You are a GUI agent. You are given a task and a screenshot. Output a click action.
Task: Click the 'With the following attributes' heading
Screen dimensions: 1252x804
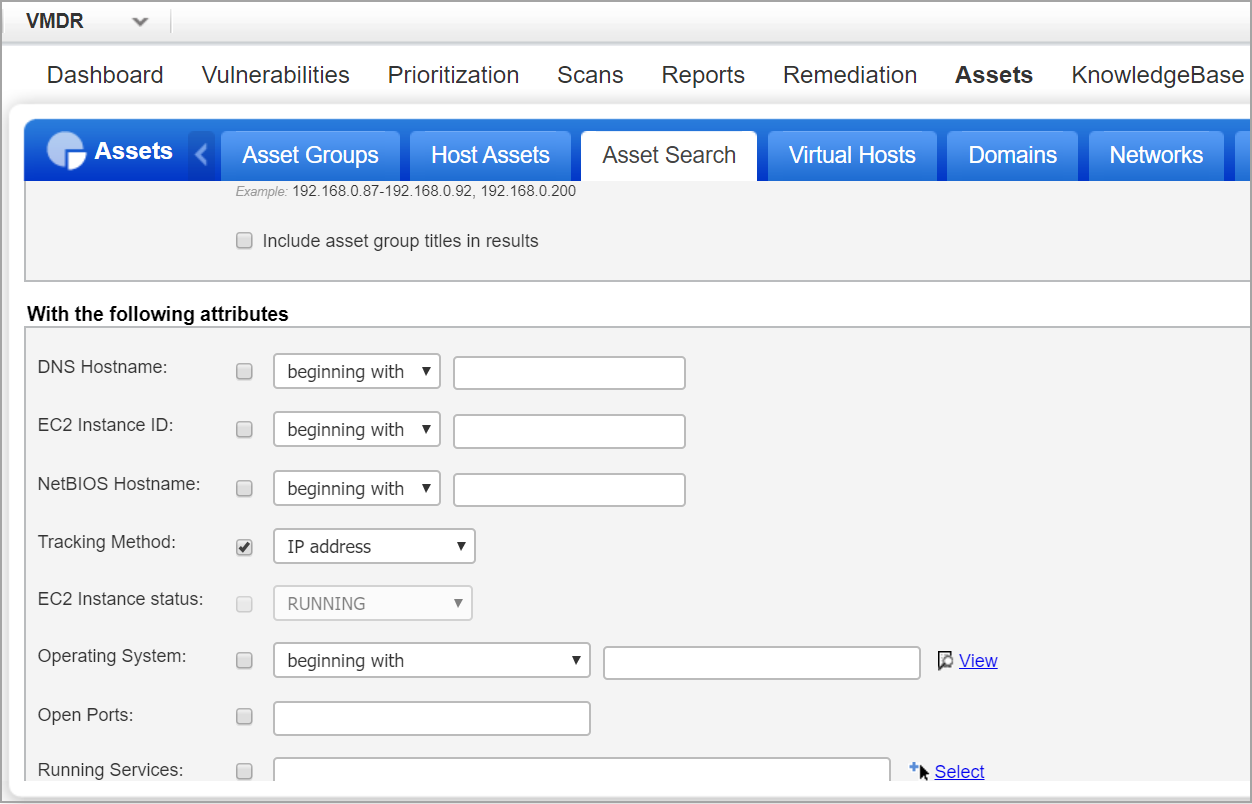[x=158, y=314]
